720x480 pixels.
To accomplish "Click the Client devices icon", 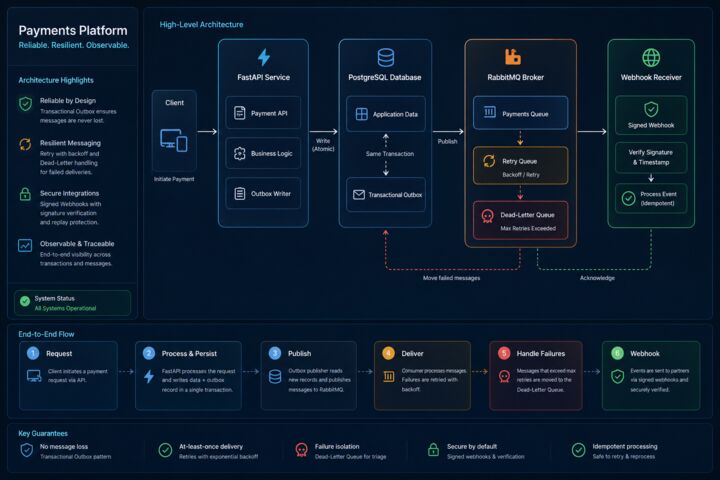I will coord(174,140).
